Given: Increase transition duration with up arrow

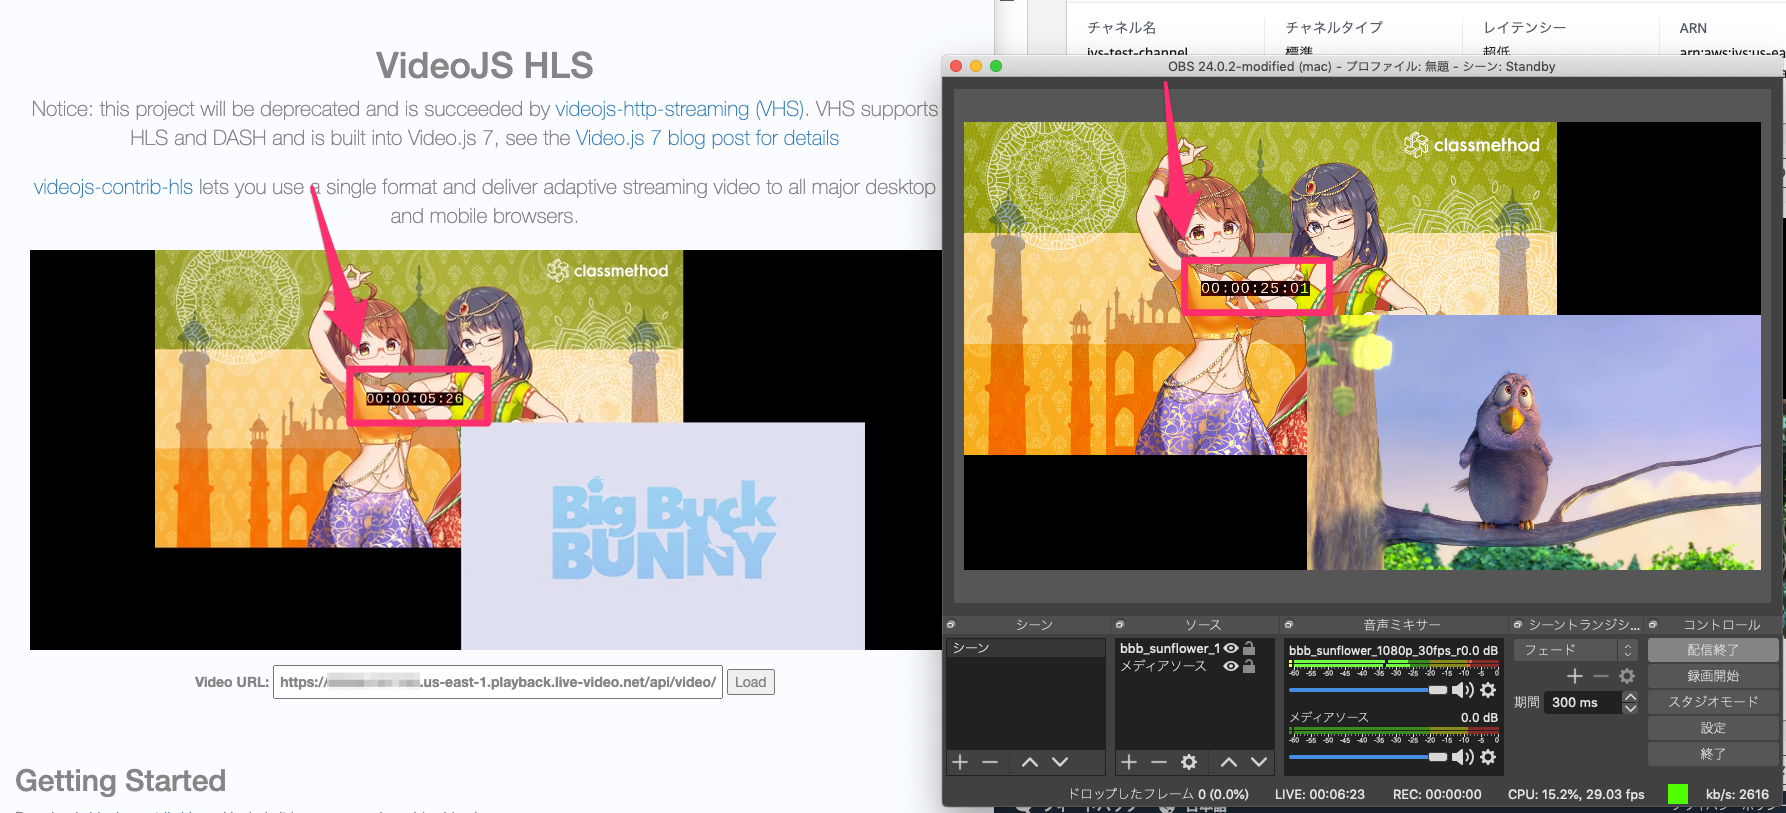Looking at the screenshot, I should (1630, 697).
